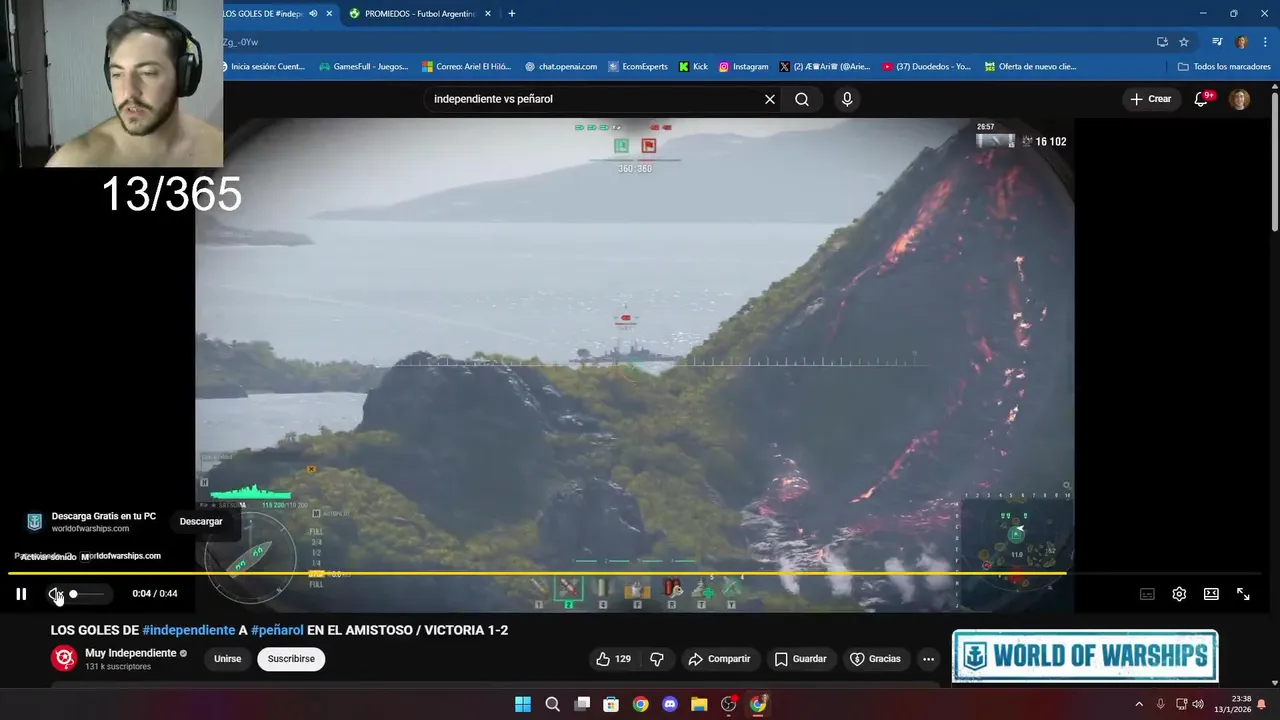Open Chrome profile avatar in toolbar
Viewport: 1280px width, 720px height.
click(1242, 42)
